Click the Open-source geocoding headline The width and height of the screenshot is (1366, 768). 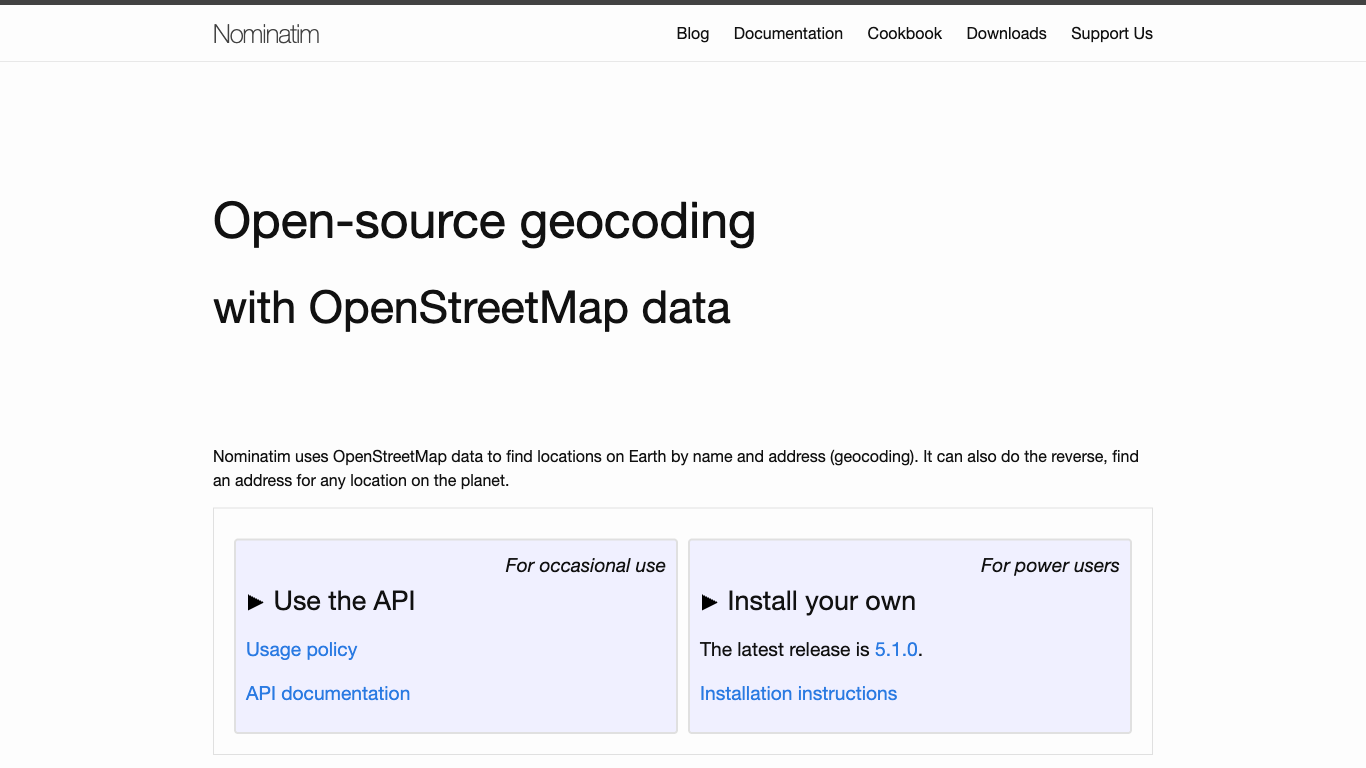pos(484,221)
